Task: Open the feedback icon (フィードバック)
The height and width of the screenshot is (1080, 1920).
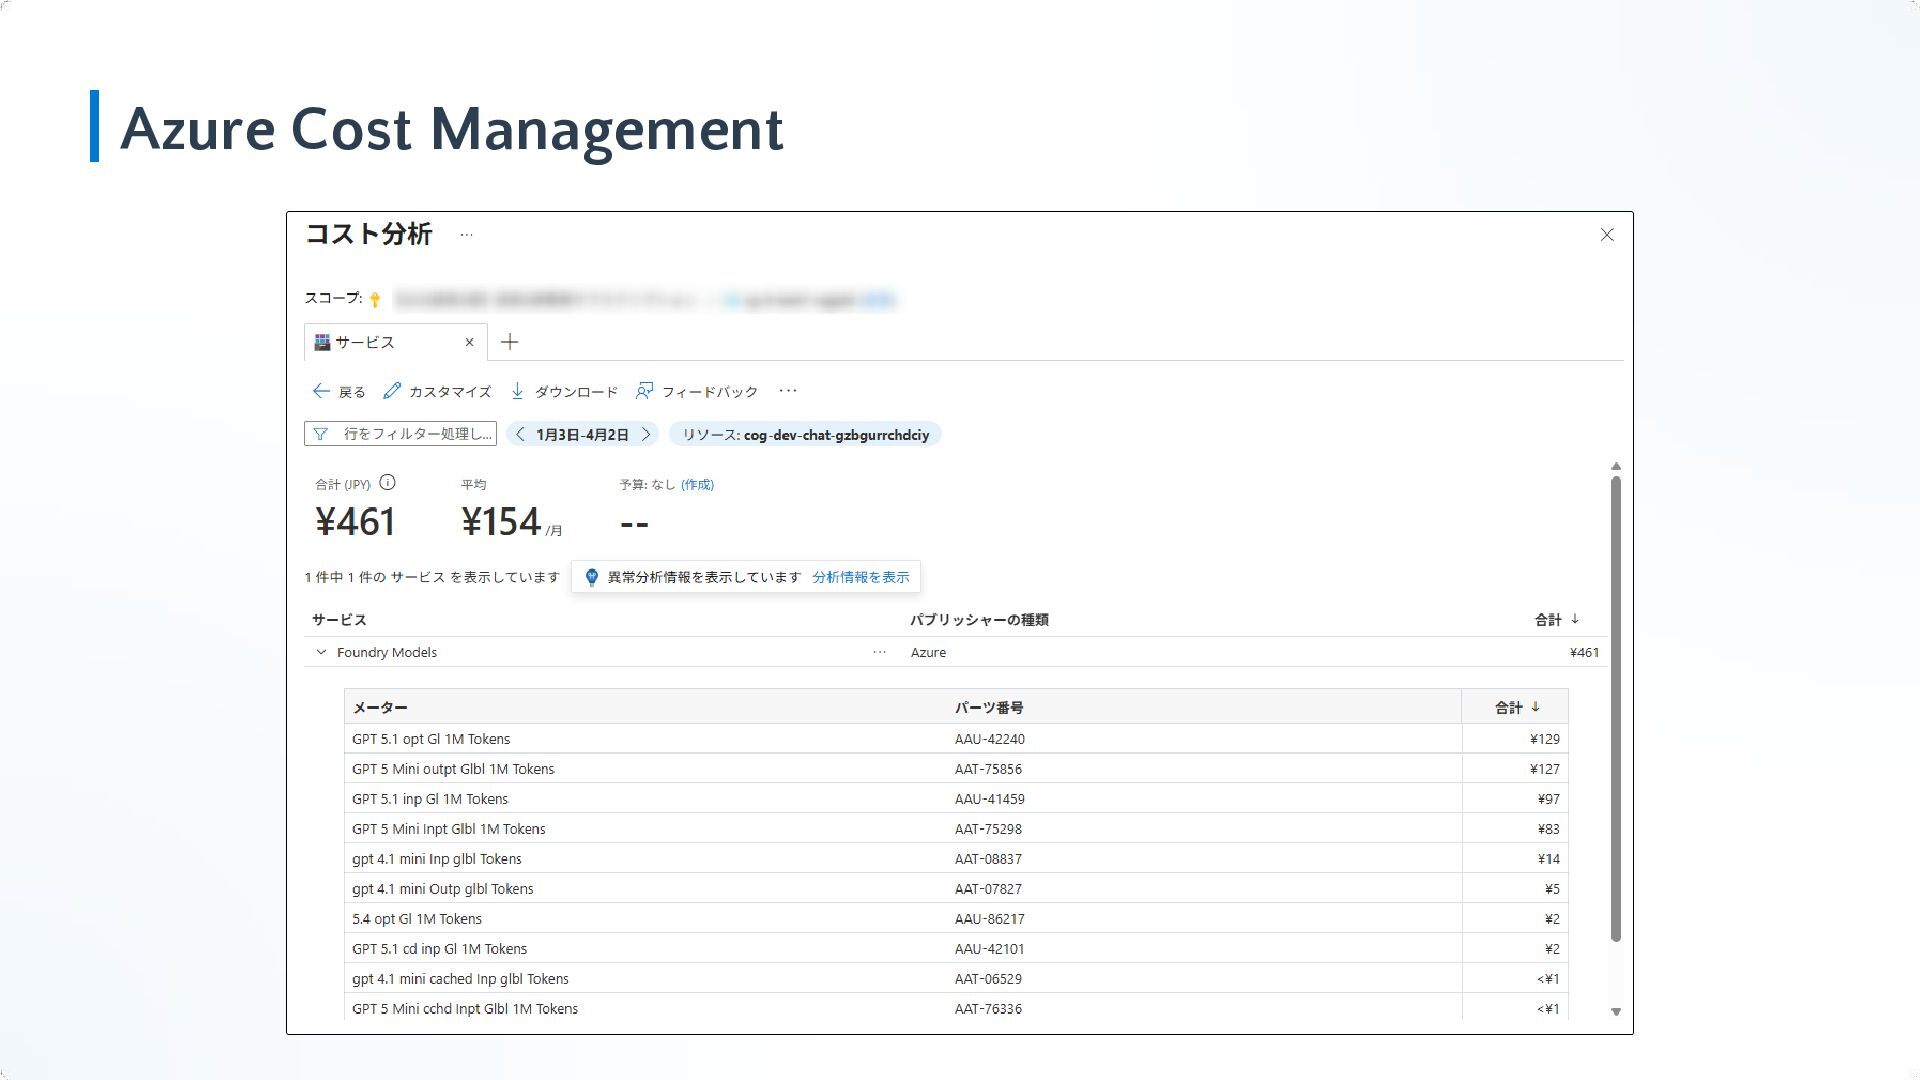Action: click(645, 391)
